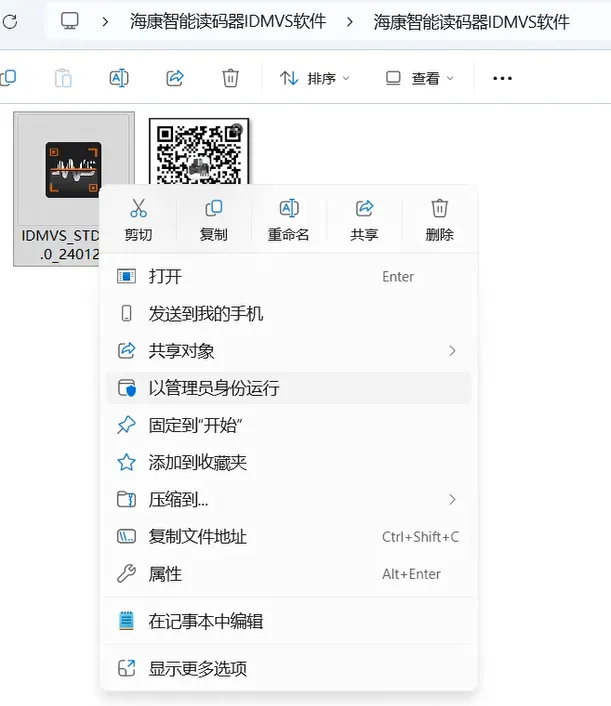Screen dimensions: 611x706
Task: Click 剪切 cut in context menu
Action: tap(138, 220)
